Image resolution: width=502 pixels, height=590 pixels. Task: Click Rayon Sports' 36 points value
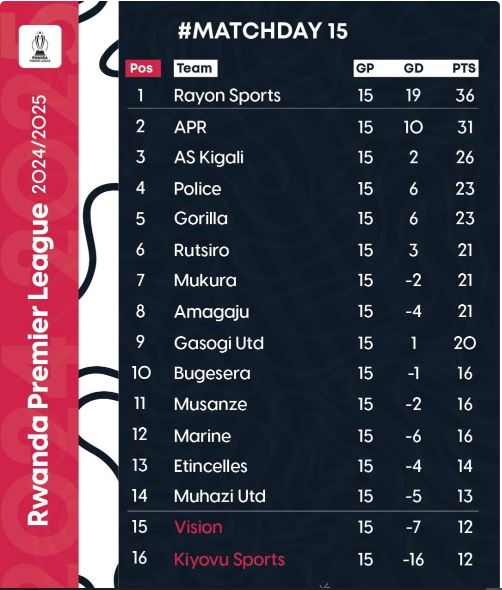pos(465,96)
